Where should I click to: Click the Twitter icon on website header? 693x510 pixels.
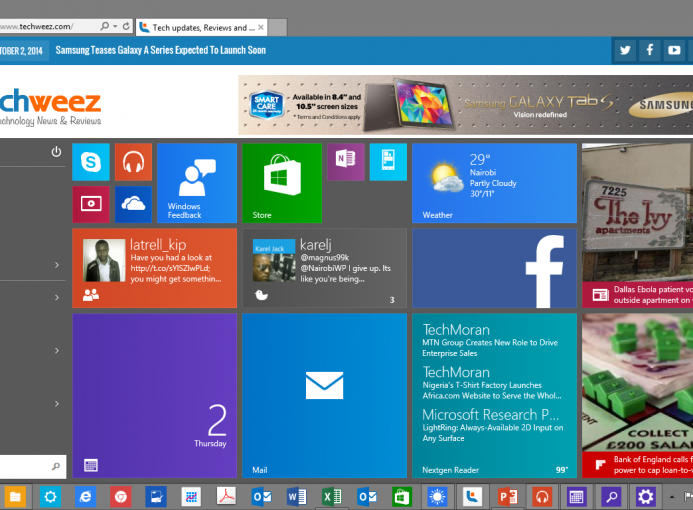click(625, 50)
